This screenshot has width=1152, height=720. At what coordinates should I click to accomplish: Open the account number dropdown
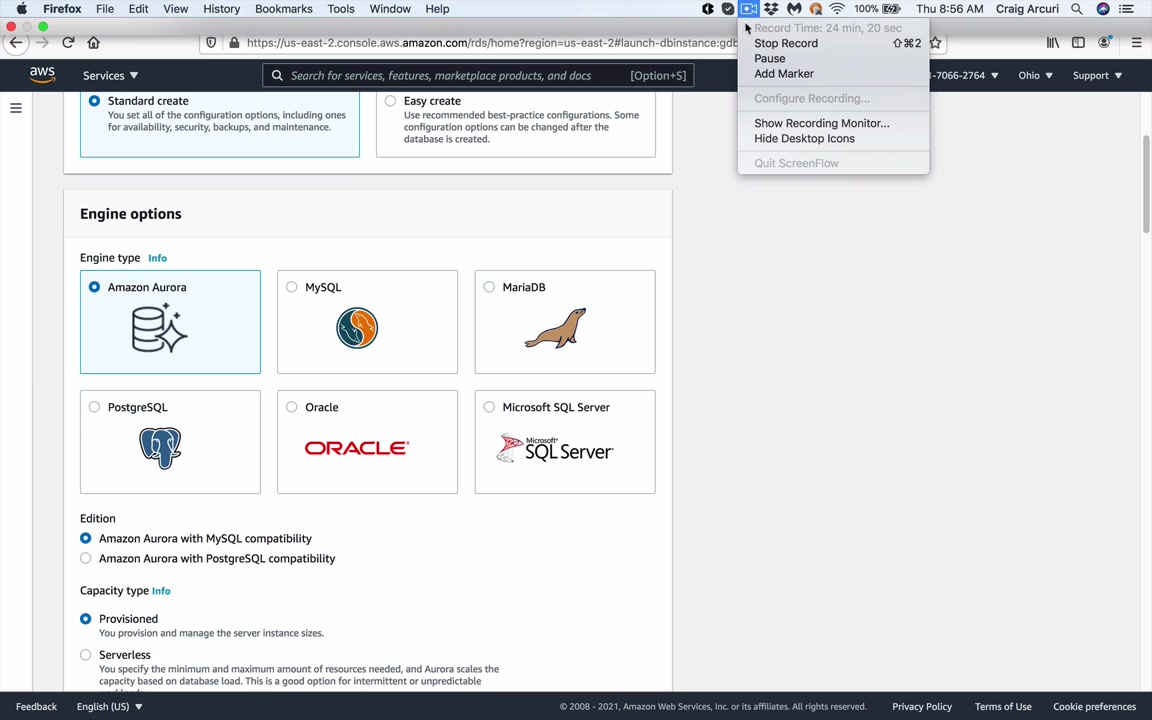pyautogui.click(x=964, y=75)
